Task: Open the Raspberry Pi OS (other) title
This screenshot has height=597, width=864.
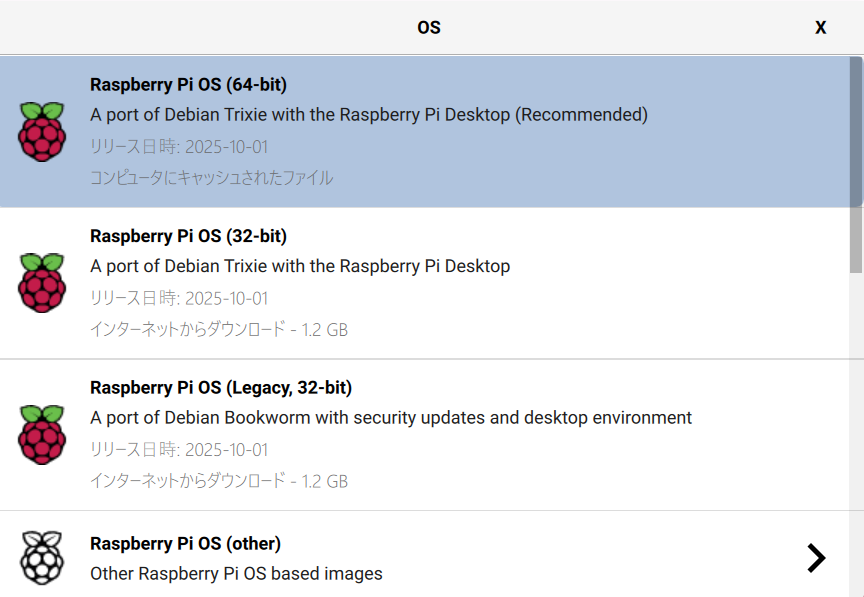Action: pos(185,543)
